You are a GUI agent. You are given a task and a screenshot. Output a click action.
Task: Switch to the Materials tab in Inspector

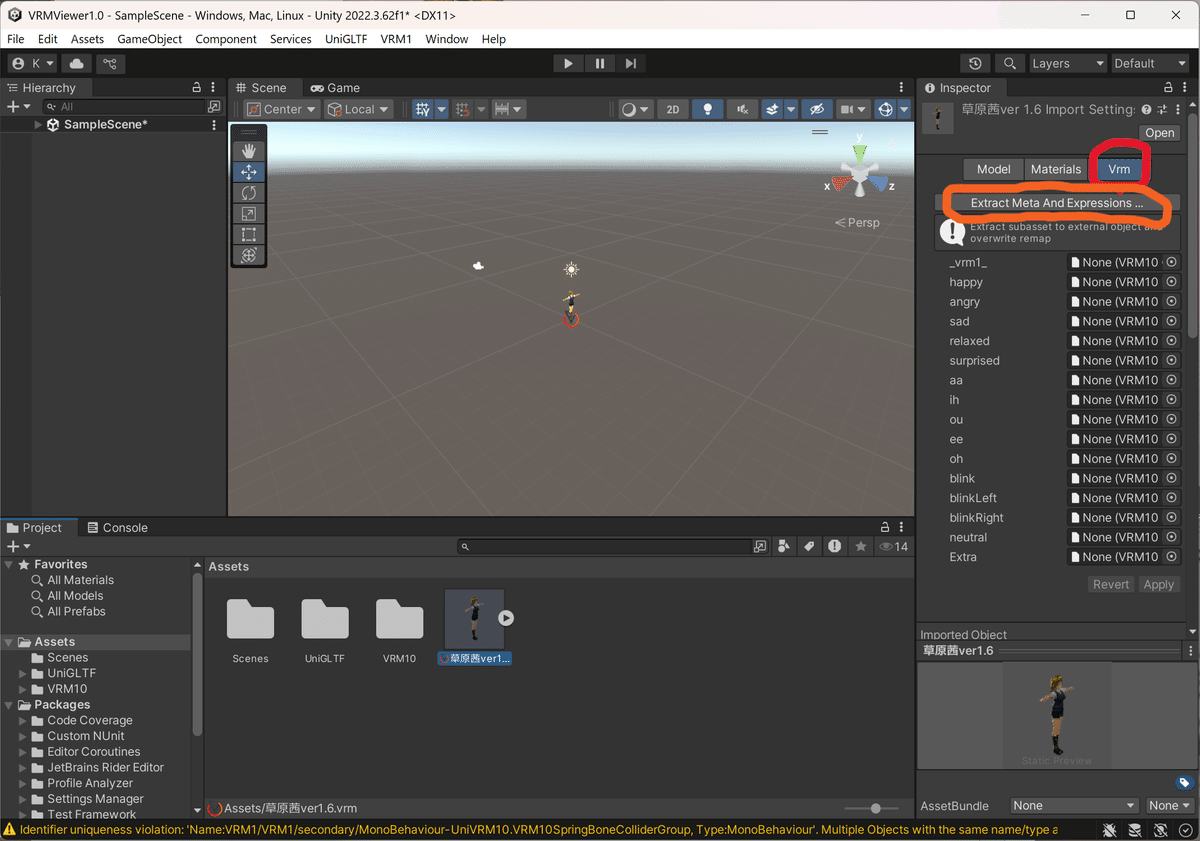click(1056, 169)
